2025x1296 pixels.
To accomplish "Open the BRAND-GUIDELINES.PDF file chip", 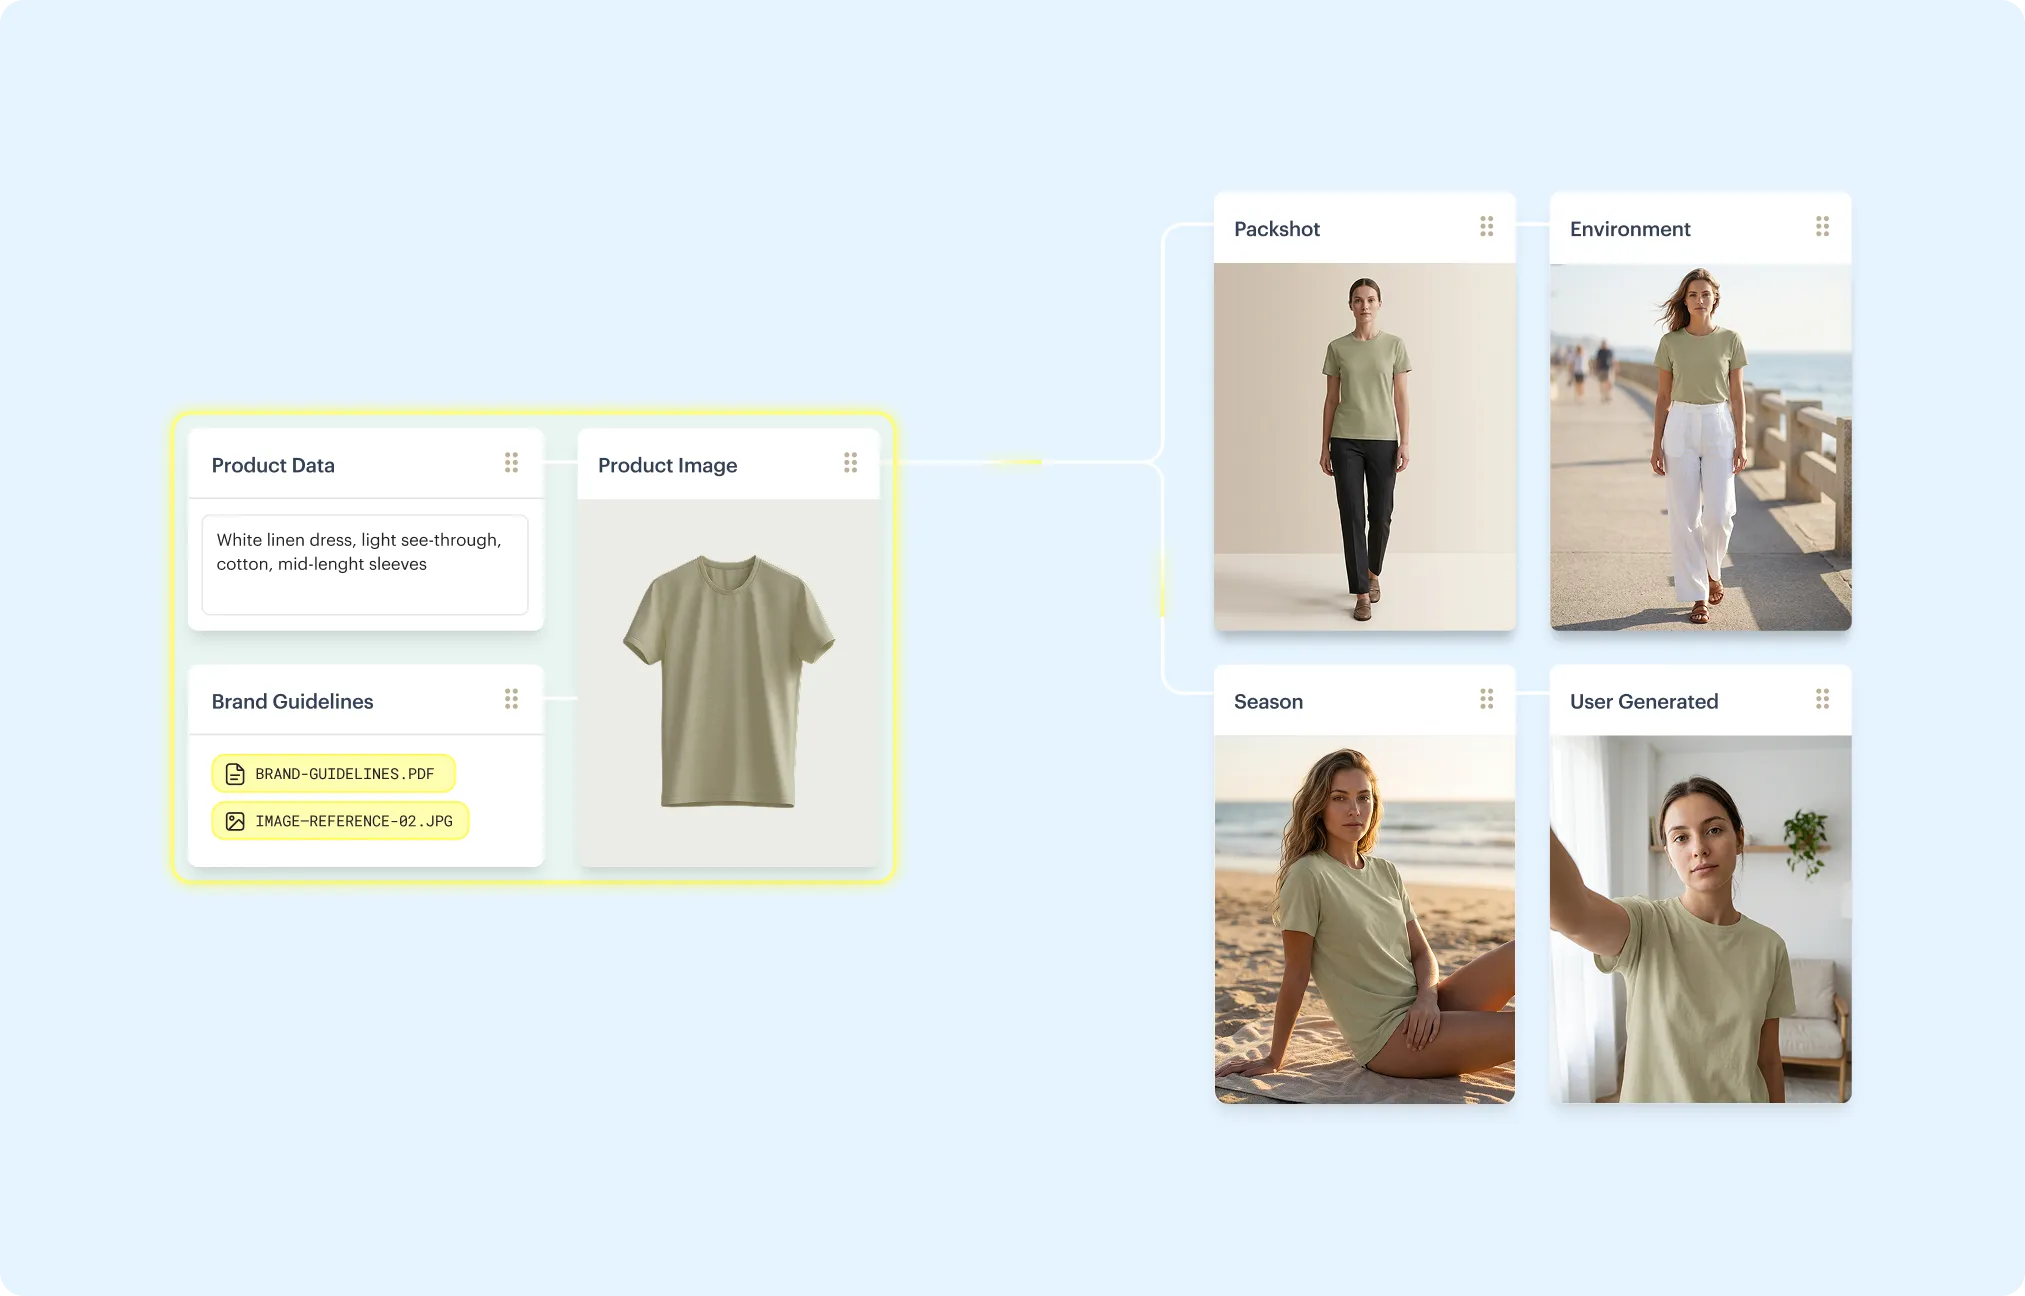I will (344, 774).
